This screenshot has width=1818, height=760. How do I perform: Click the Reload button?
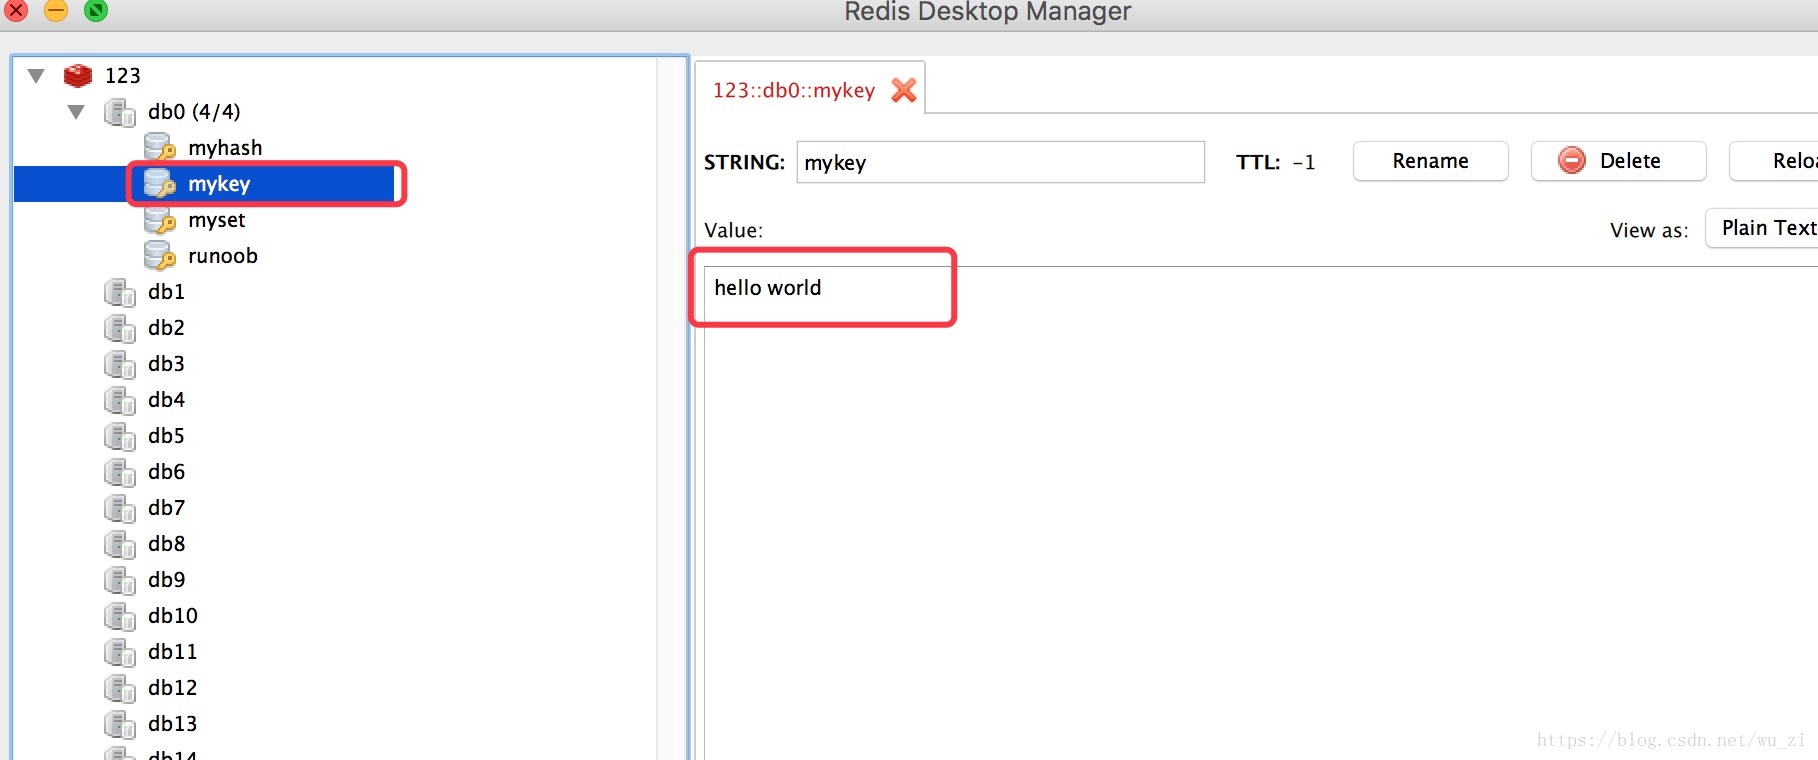[x=1775, y=161]
